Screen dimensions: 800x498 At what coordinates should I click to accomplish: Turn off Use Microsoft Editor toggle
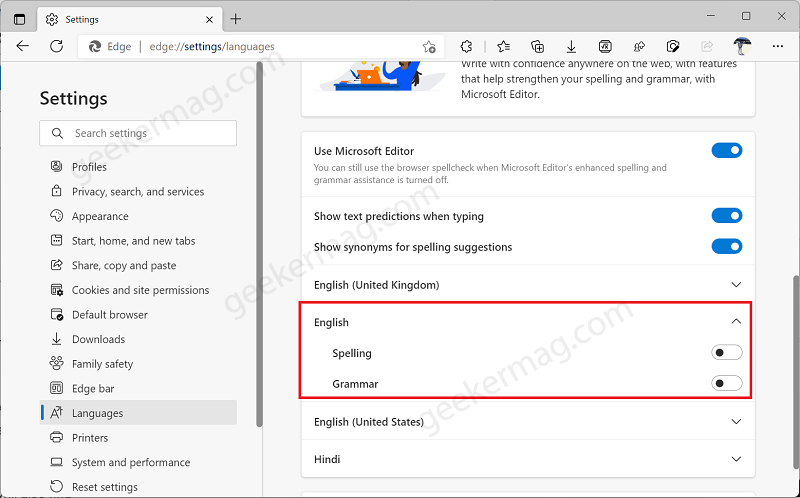tap(727, 151)
